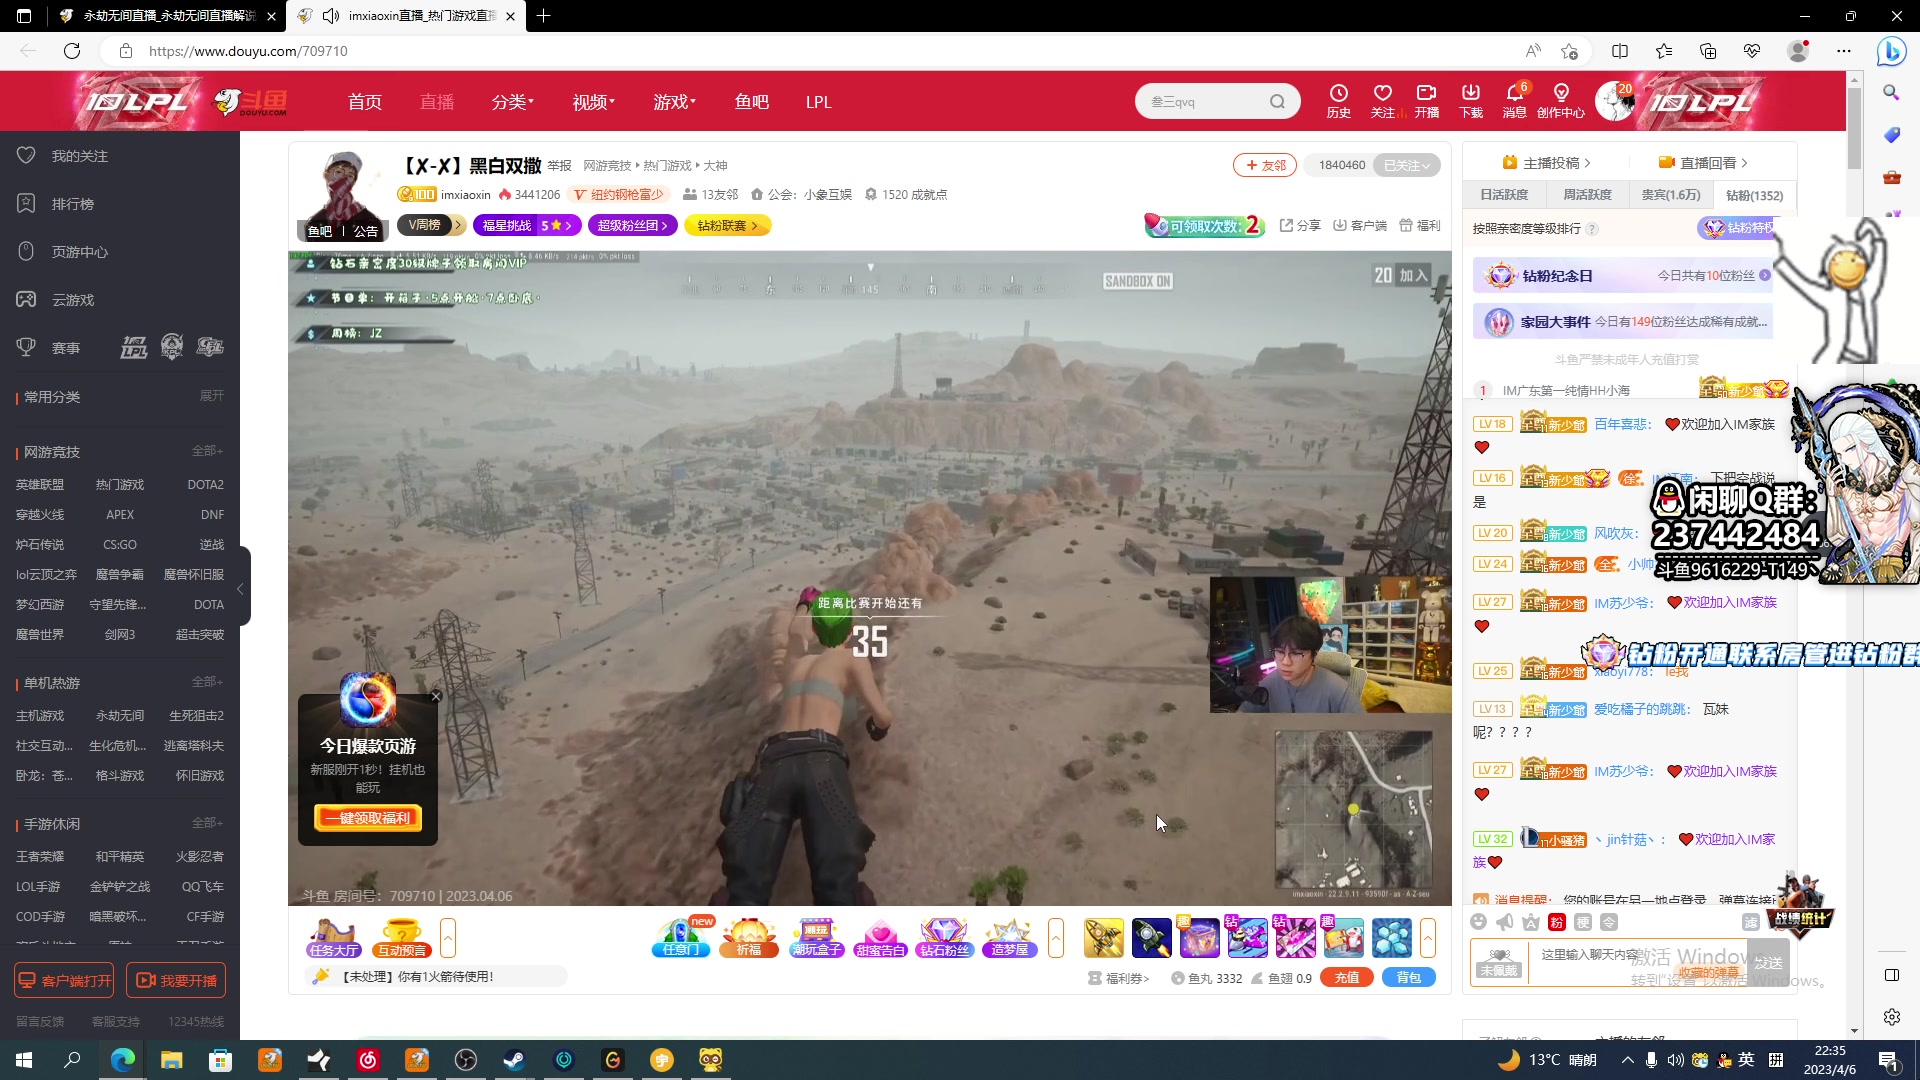
Task: Open 任务大厅 task hall icon
Action: 334,938
